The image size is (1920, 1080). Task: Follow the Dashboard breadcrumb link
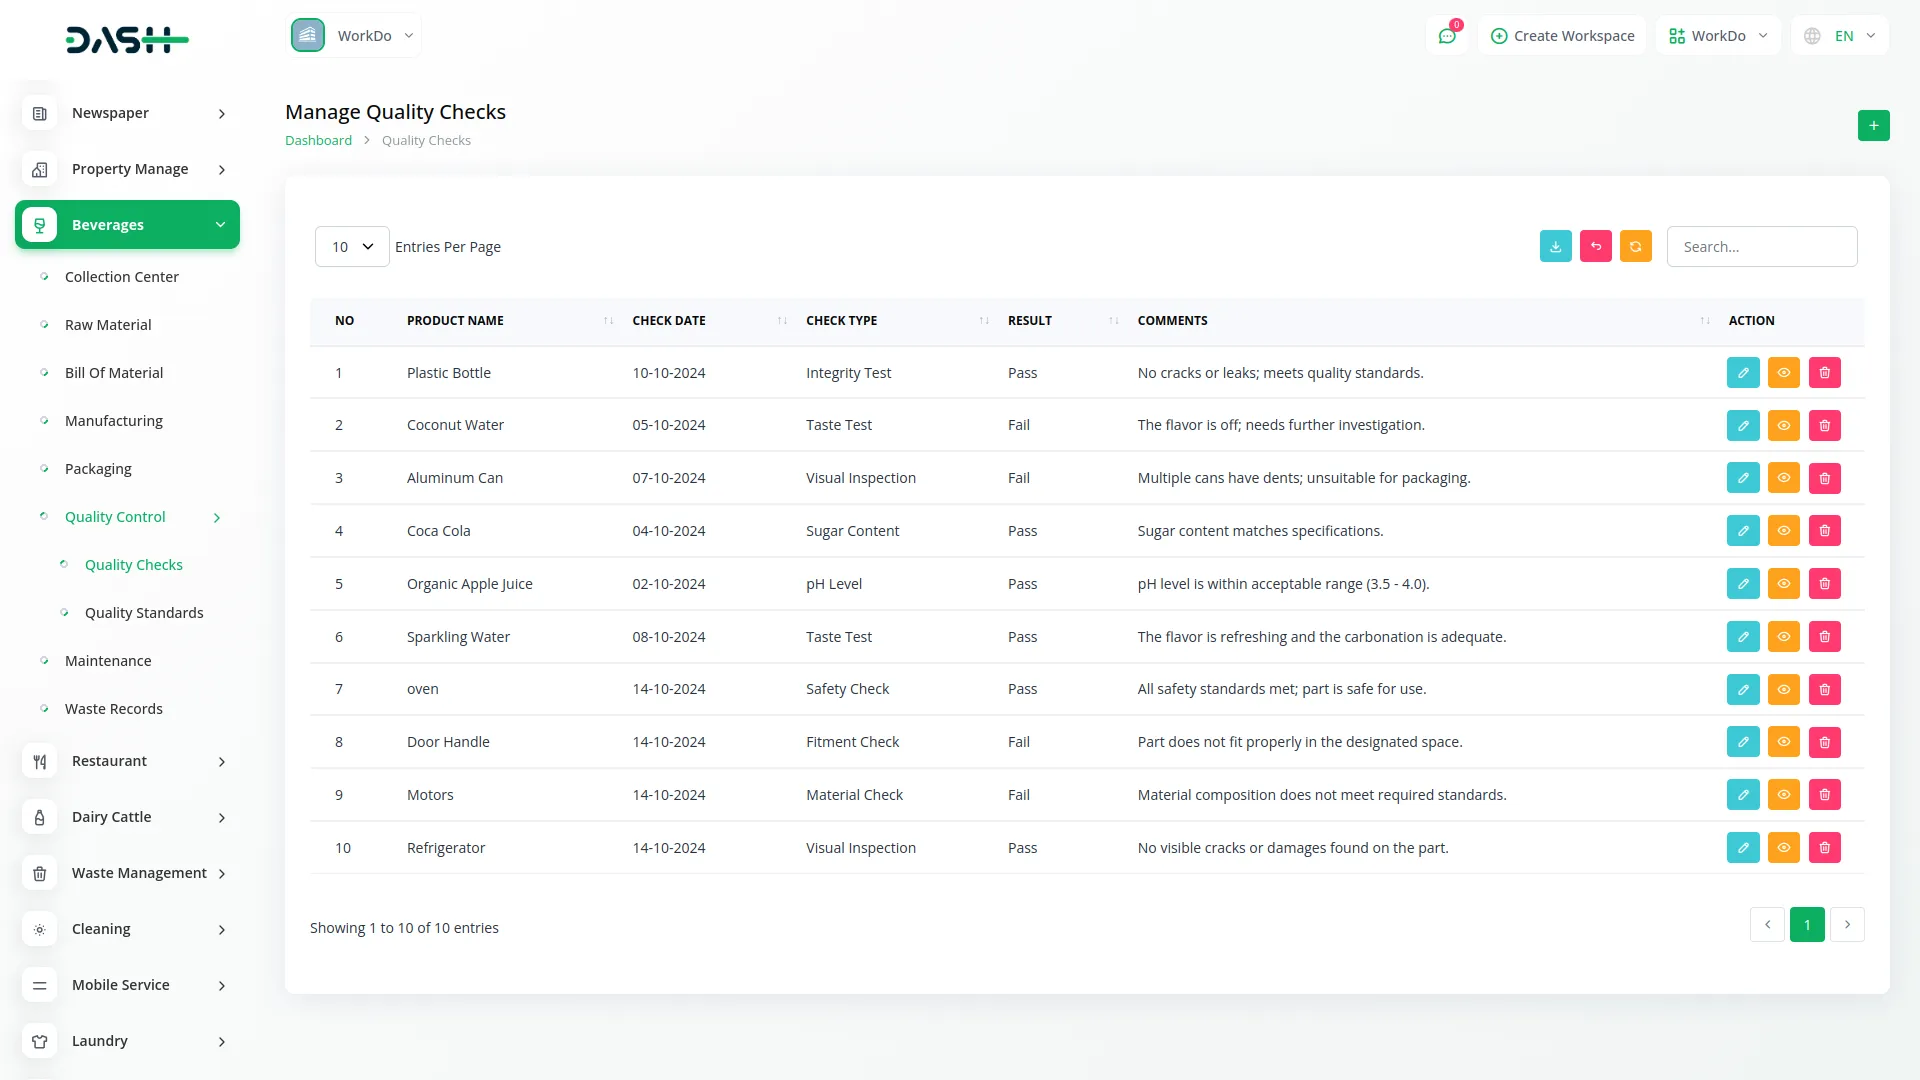(318, 141)
